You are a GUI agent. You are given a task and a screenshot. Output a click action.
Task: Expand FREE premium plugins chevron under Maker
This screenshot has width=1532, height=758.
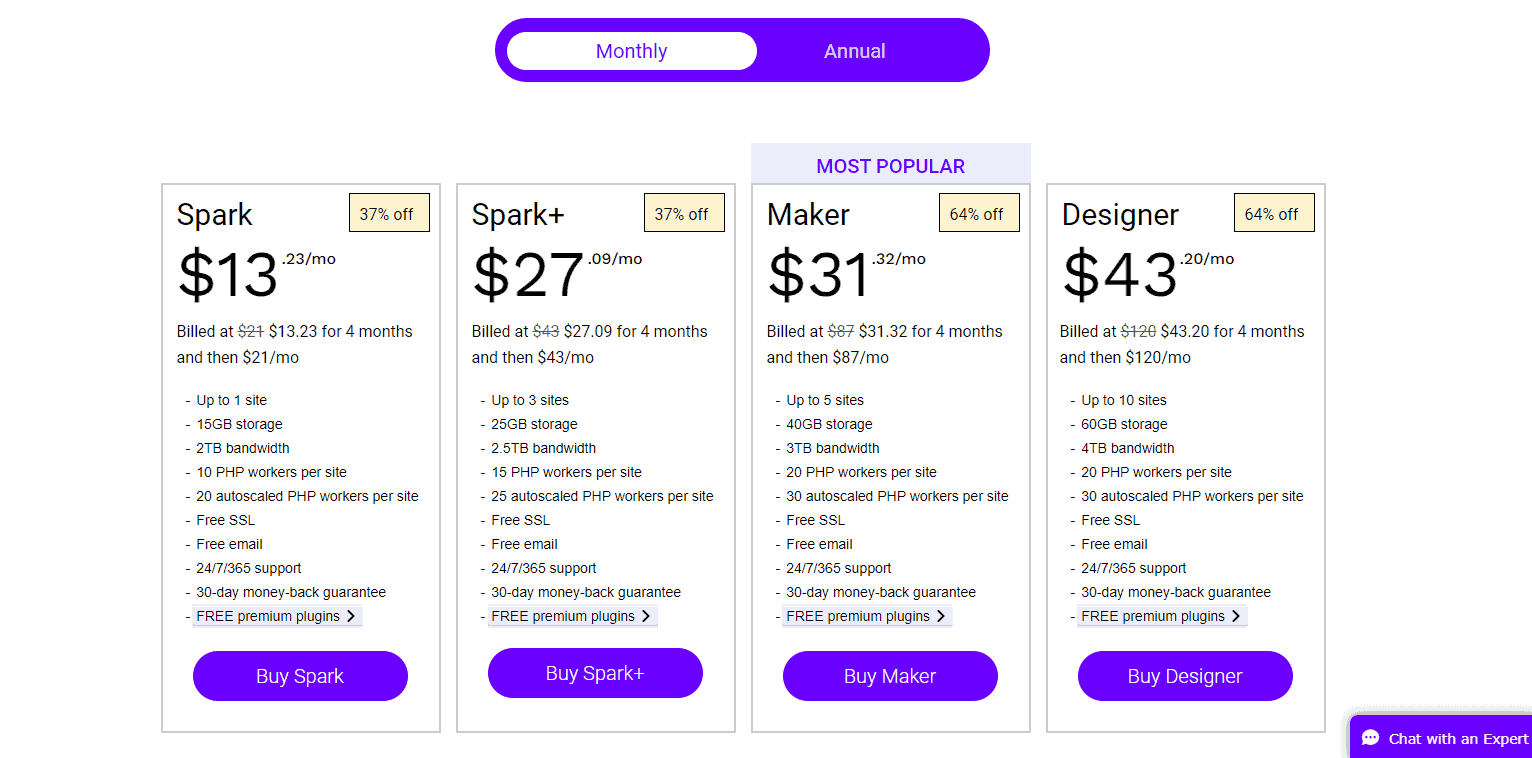[x=940, y=616]
